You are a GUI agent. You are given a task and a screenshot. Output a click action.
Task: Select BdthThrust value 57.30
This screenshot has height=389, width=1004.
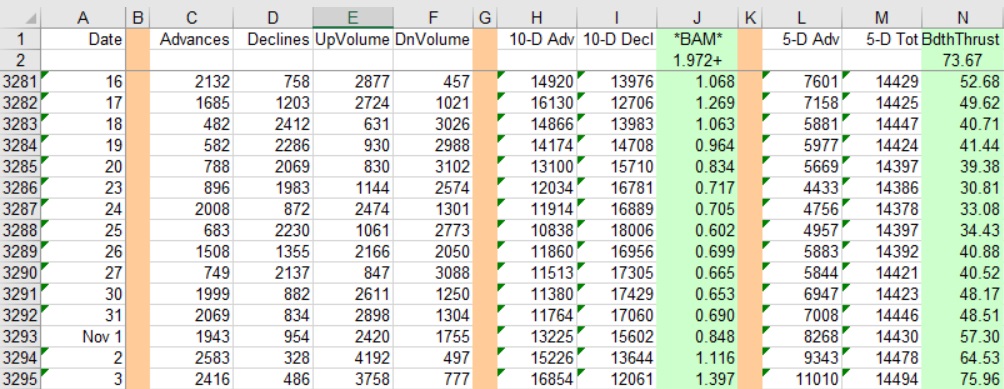[962, 337]
